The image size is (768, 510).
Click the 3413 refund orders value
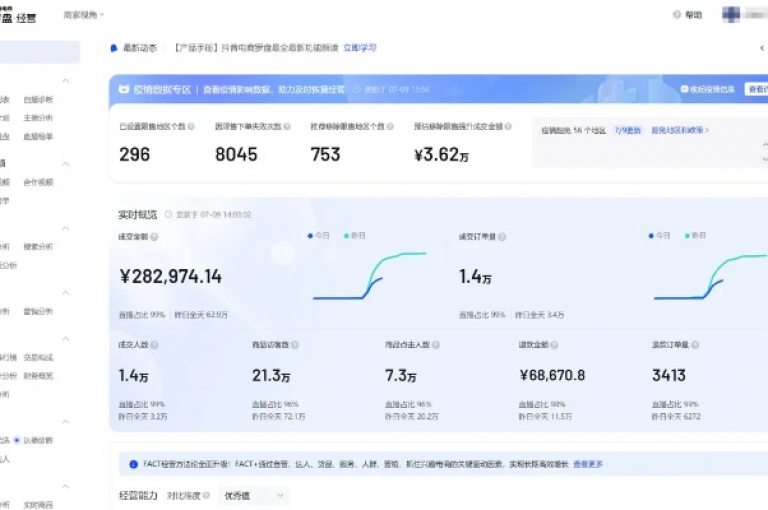[x=669, y=375]
